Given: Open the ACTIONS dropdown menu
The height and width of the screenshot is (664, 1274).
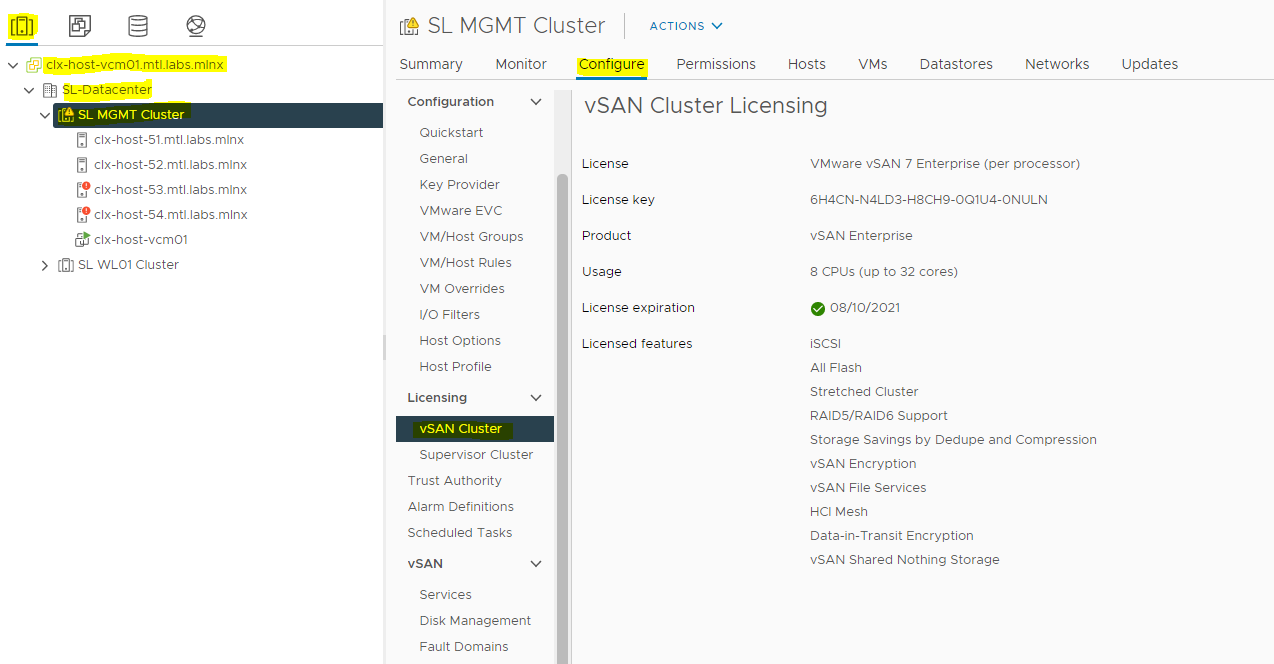Looking at the screenshot, I should tap(686, 26).
